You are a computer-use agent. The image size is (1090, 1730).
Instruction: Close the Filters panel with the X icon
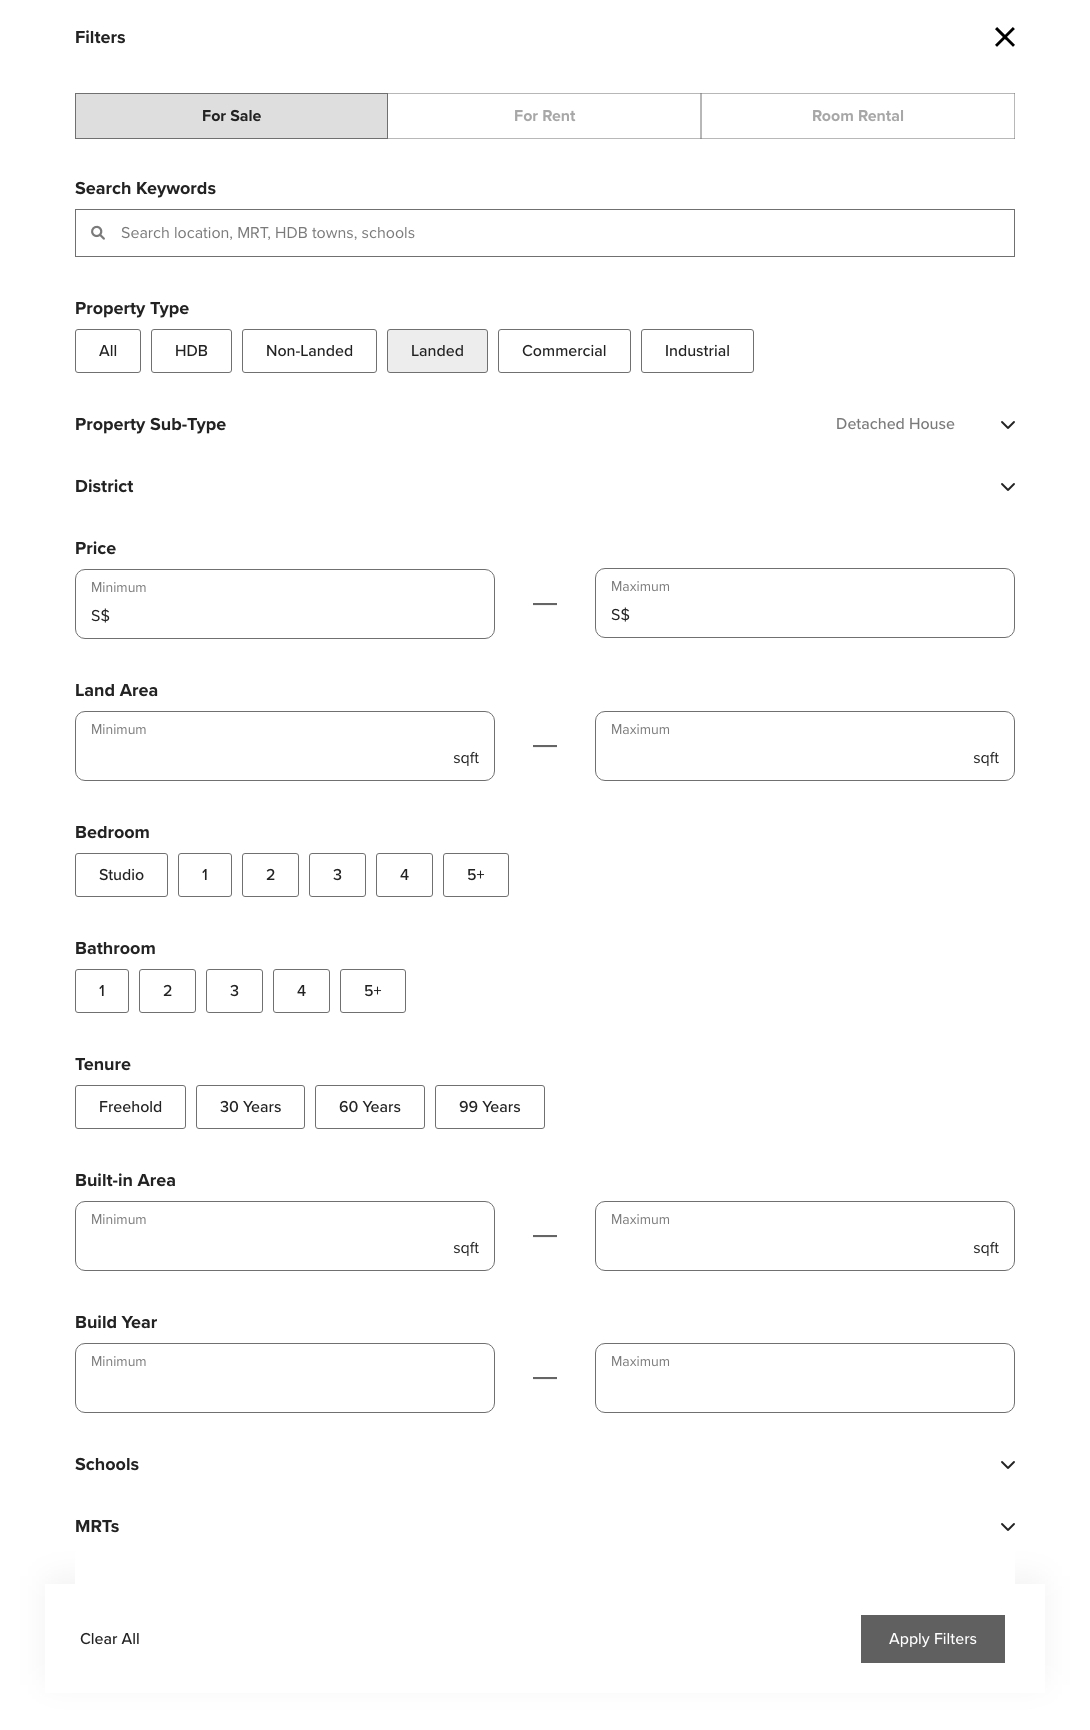coord(1005,37)
